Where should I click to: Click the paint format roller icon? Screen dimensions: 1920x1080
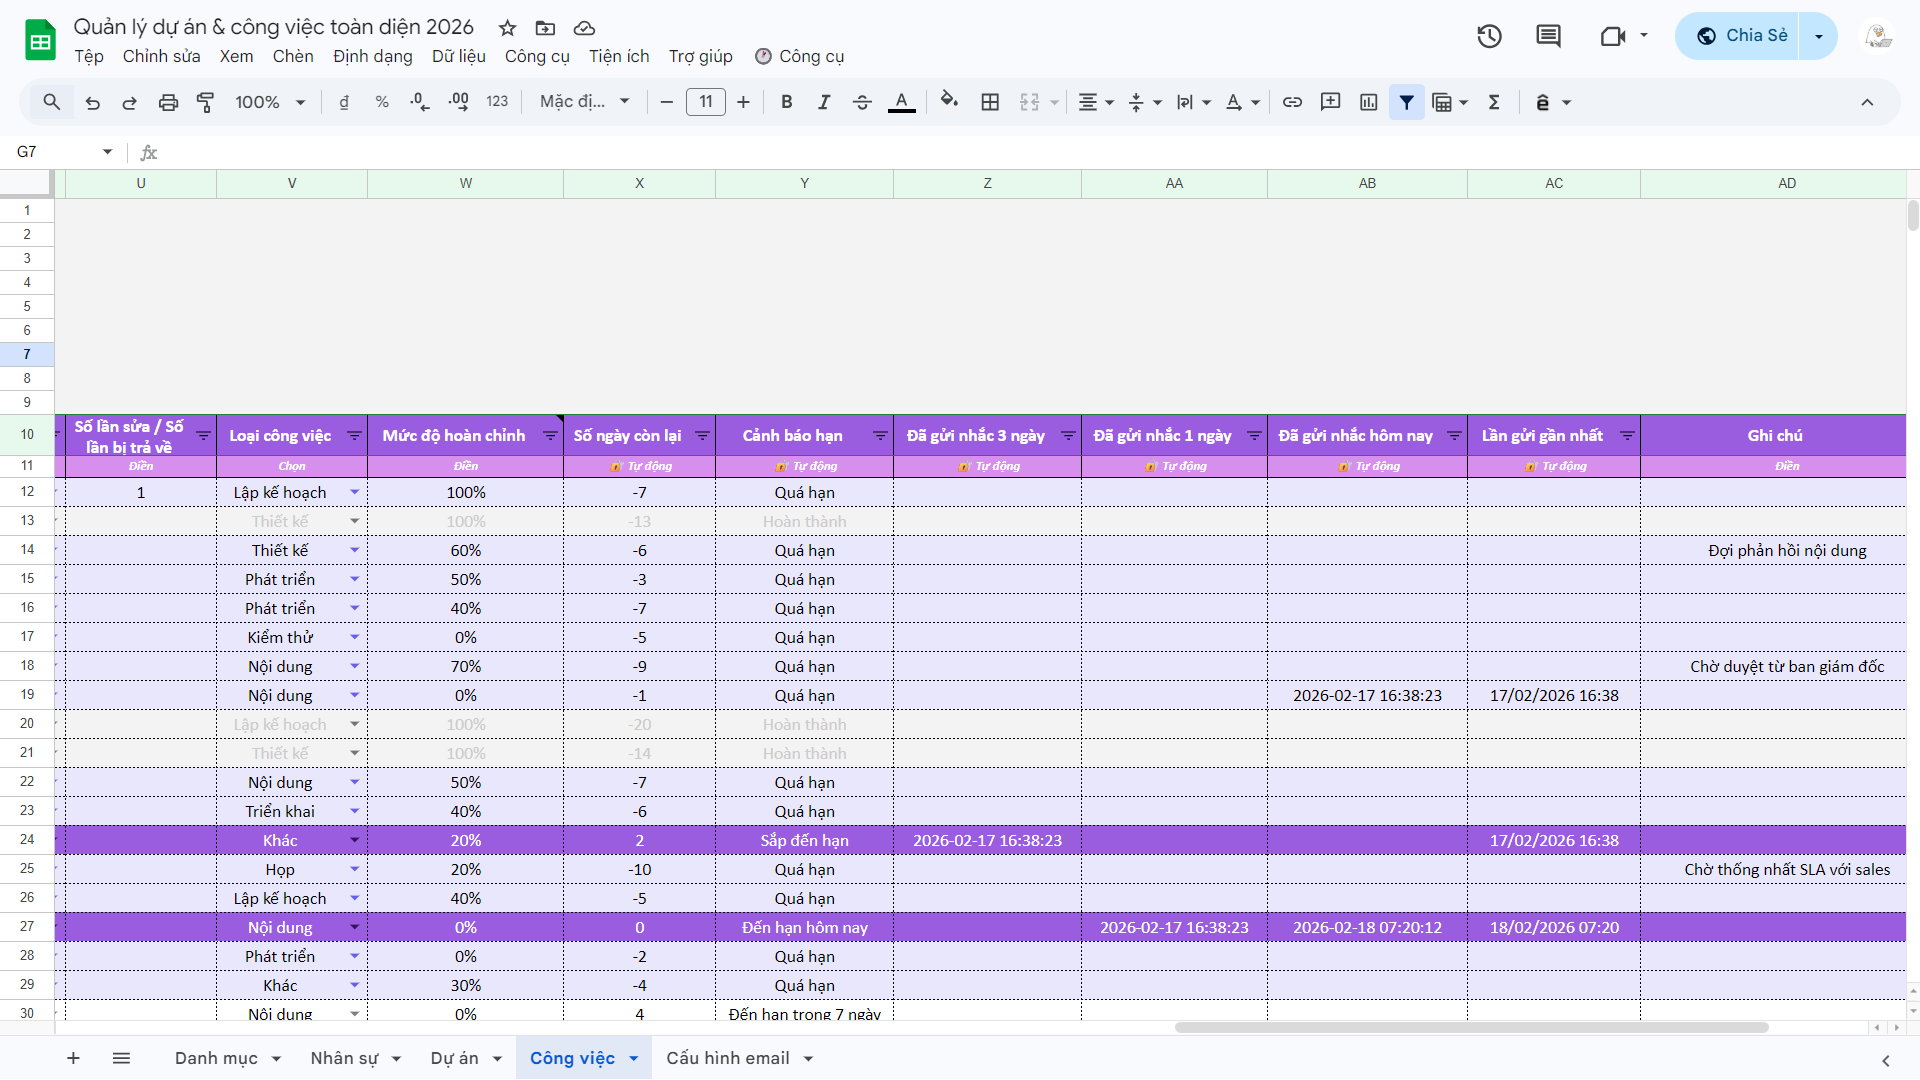coord(206,102)
